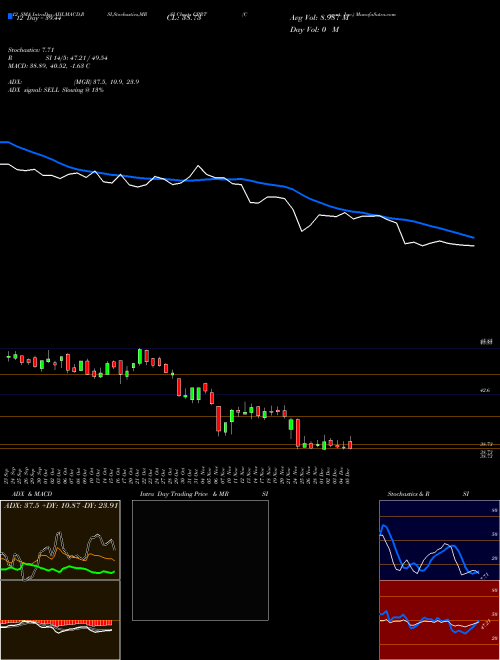Click 'ADX signal: SELL Slowing @ 13%' text
Screen dimensions: 500x660
[56, 90]
